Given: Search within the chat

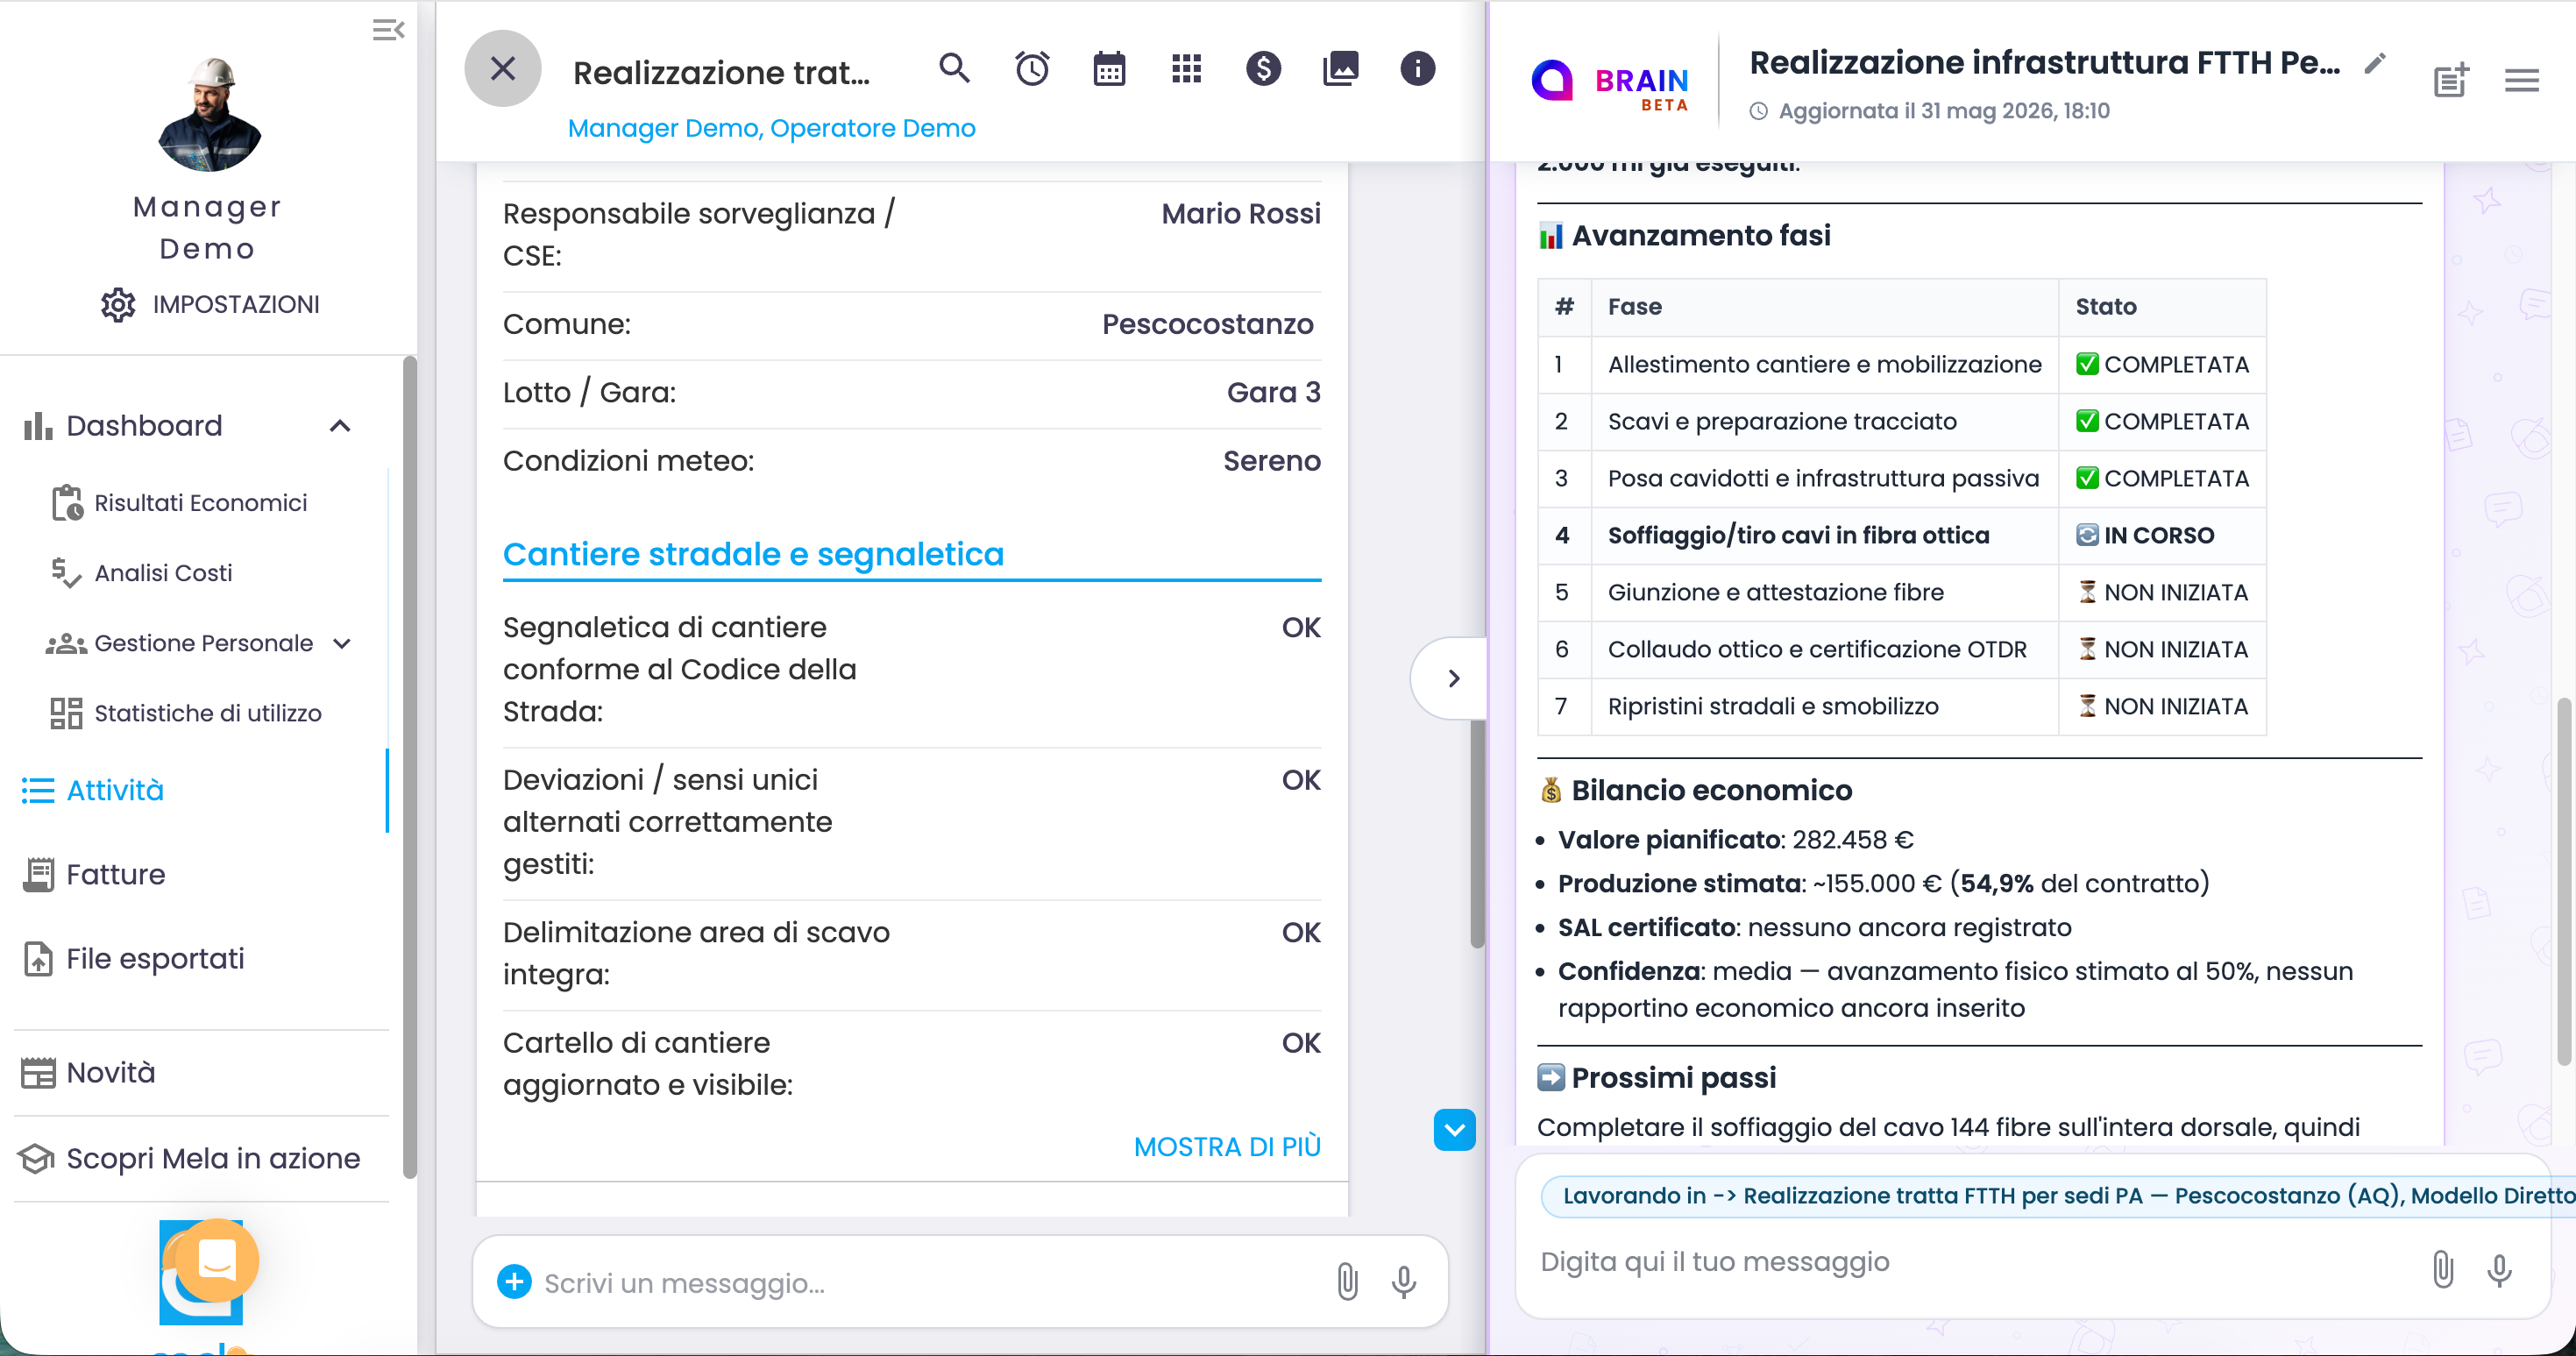Looking at the screenshot, I should click(x=955, y=69).
